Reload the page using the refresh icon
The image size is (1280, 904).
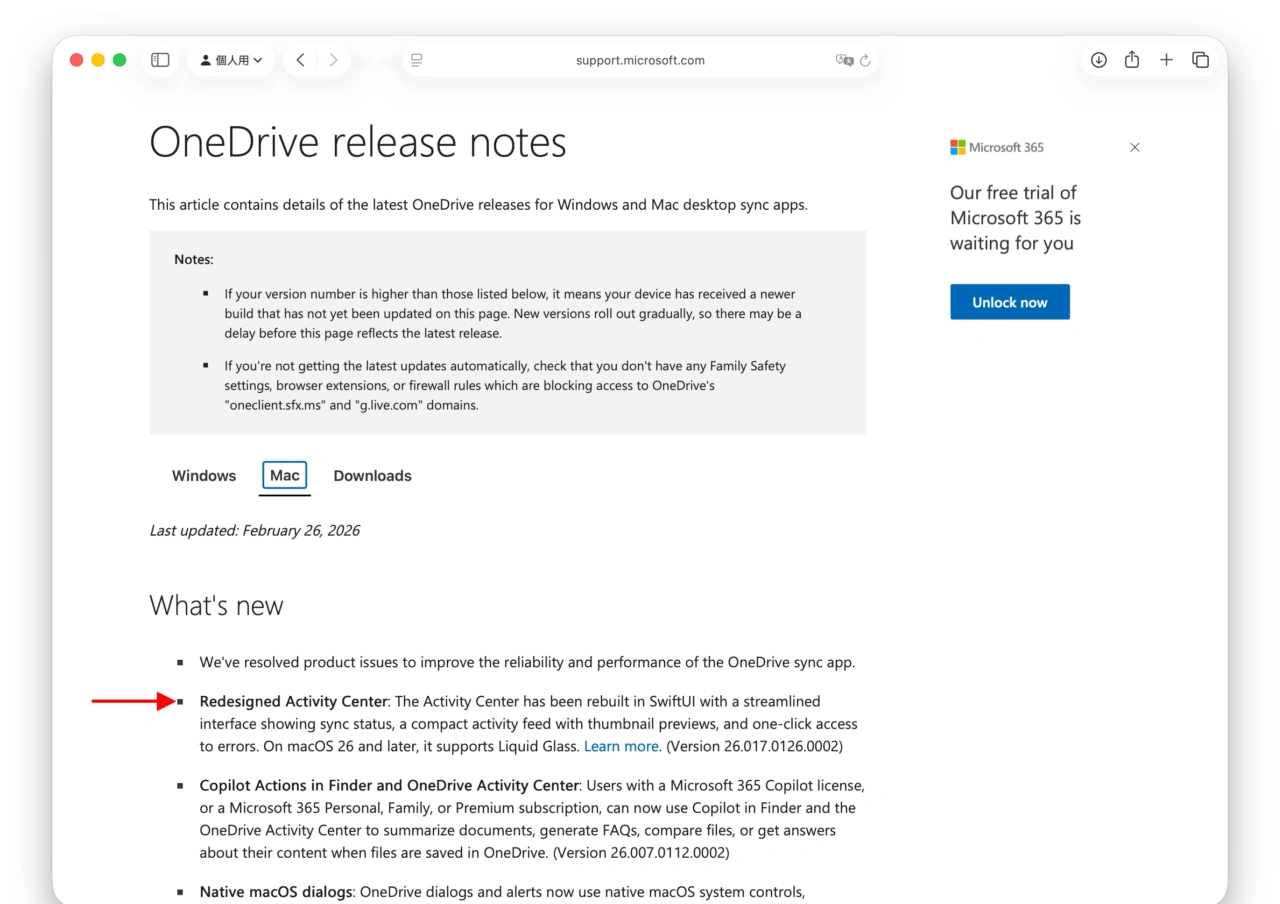point(866,60)
